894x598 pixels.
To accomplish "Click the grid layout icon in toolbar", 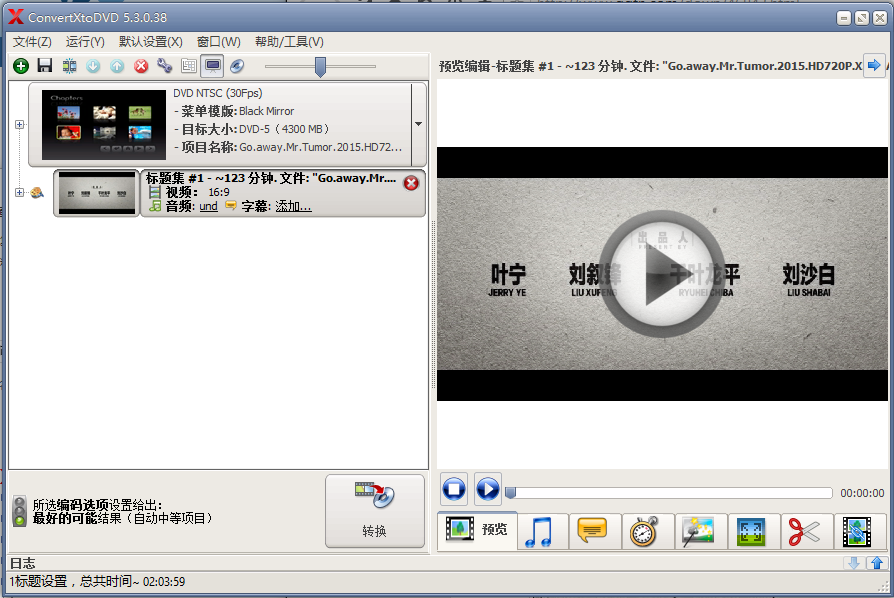I will [189, 66].
